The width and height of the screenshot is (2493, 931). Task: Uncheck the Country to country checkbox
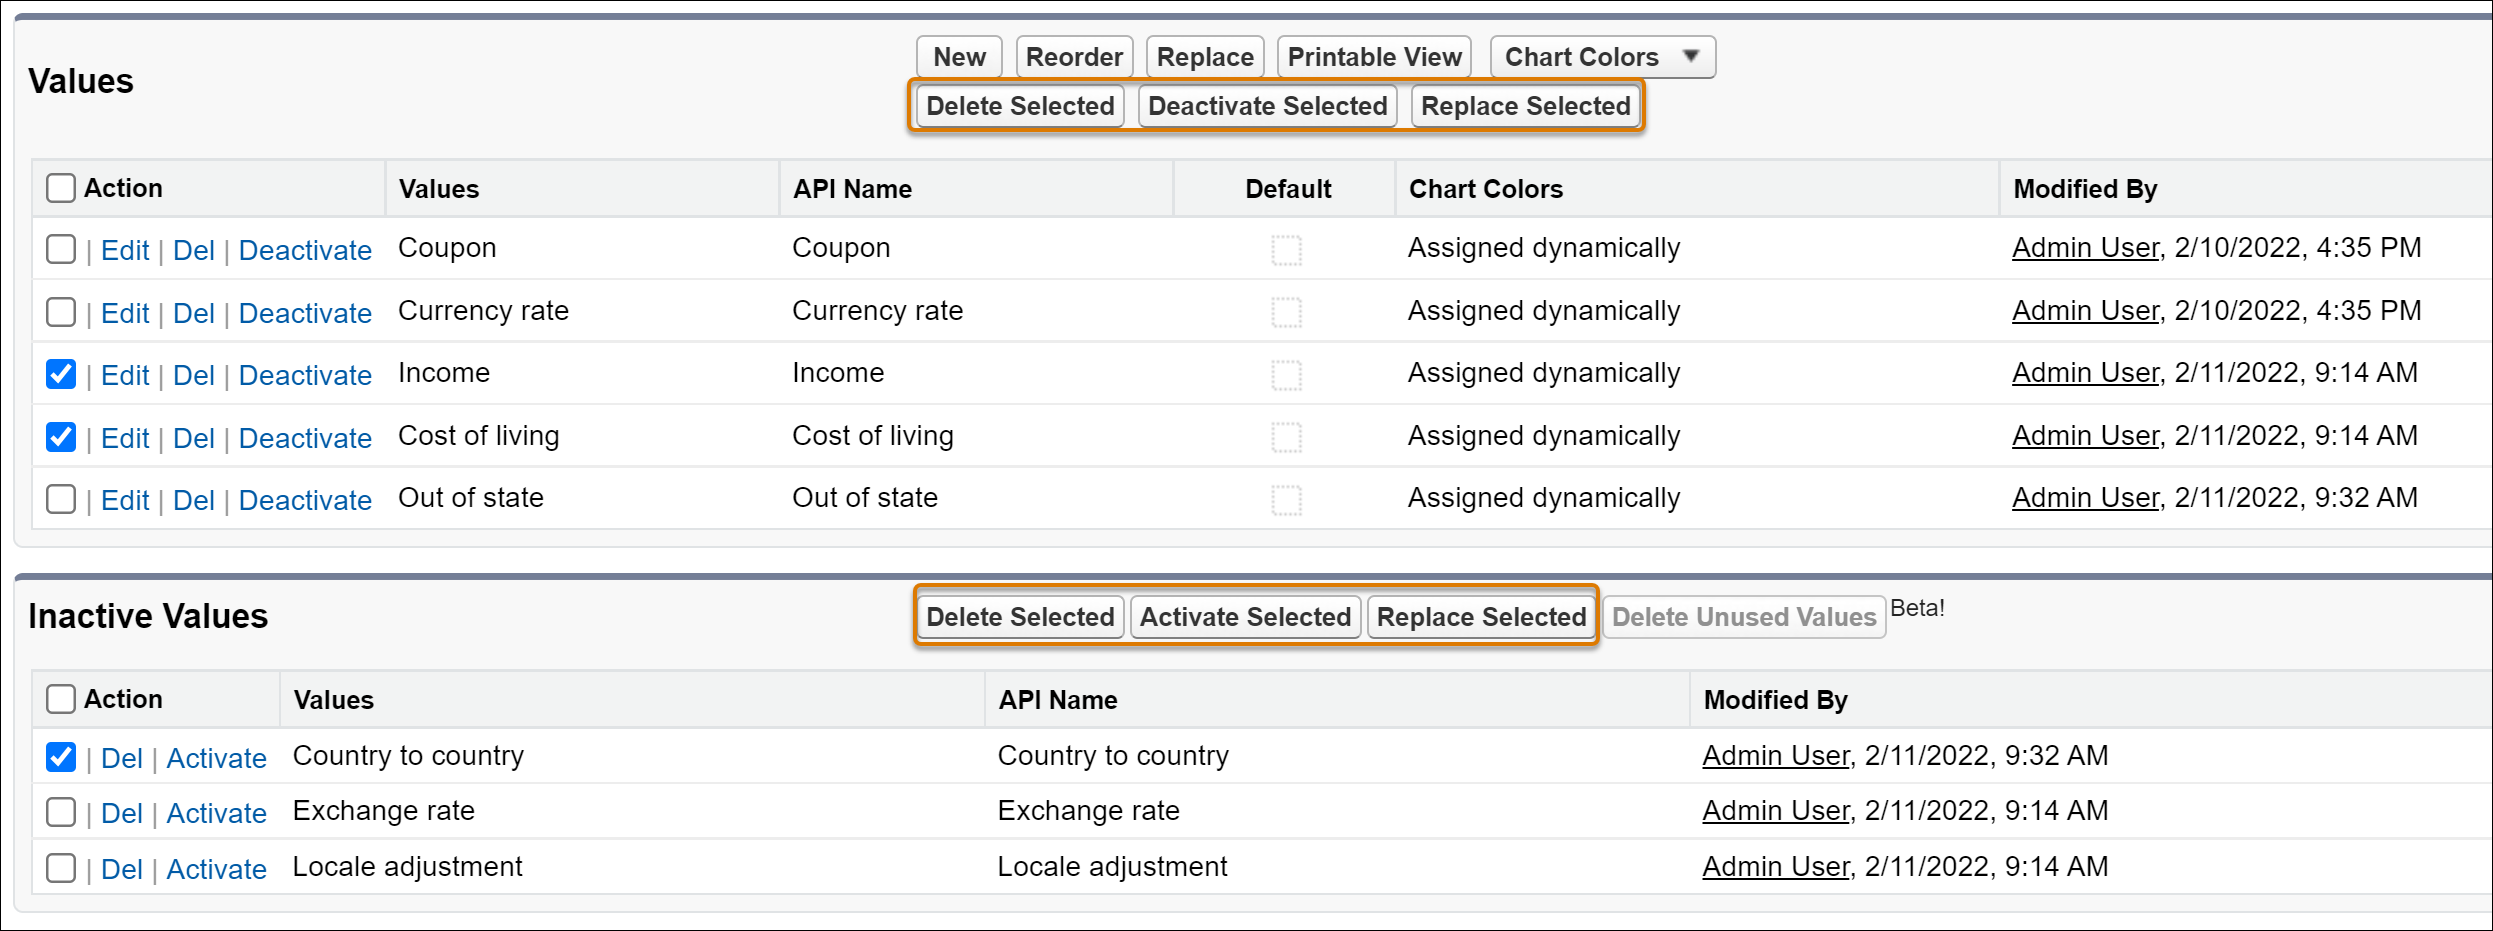tap(61, 757)
